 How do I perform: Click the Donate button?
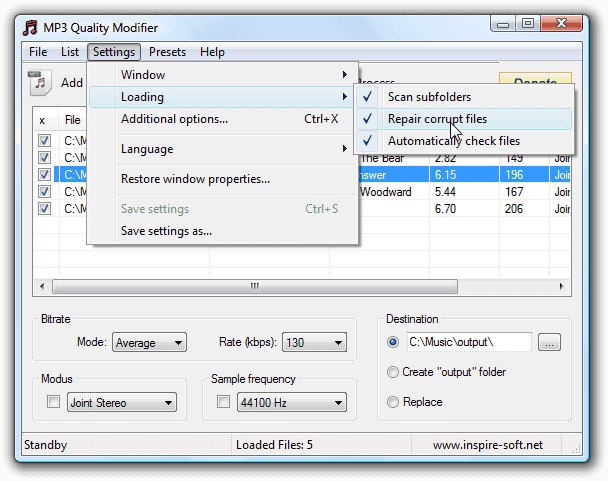pyautogui.click(x=535, y=82)
